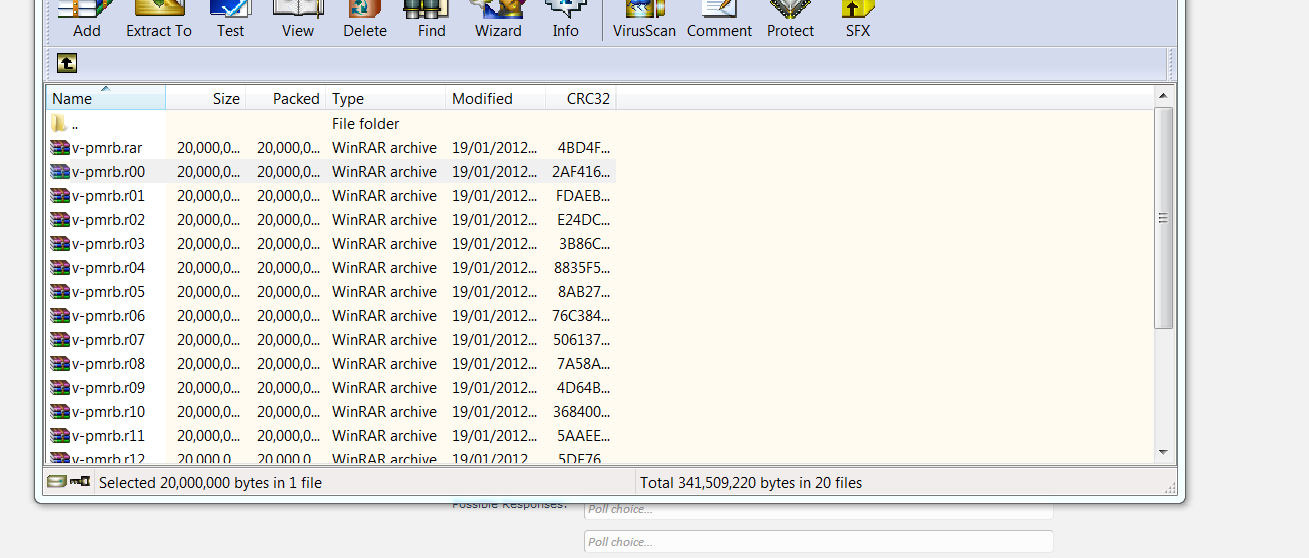Select the parent folder '..' row

point(331,124)
